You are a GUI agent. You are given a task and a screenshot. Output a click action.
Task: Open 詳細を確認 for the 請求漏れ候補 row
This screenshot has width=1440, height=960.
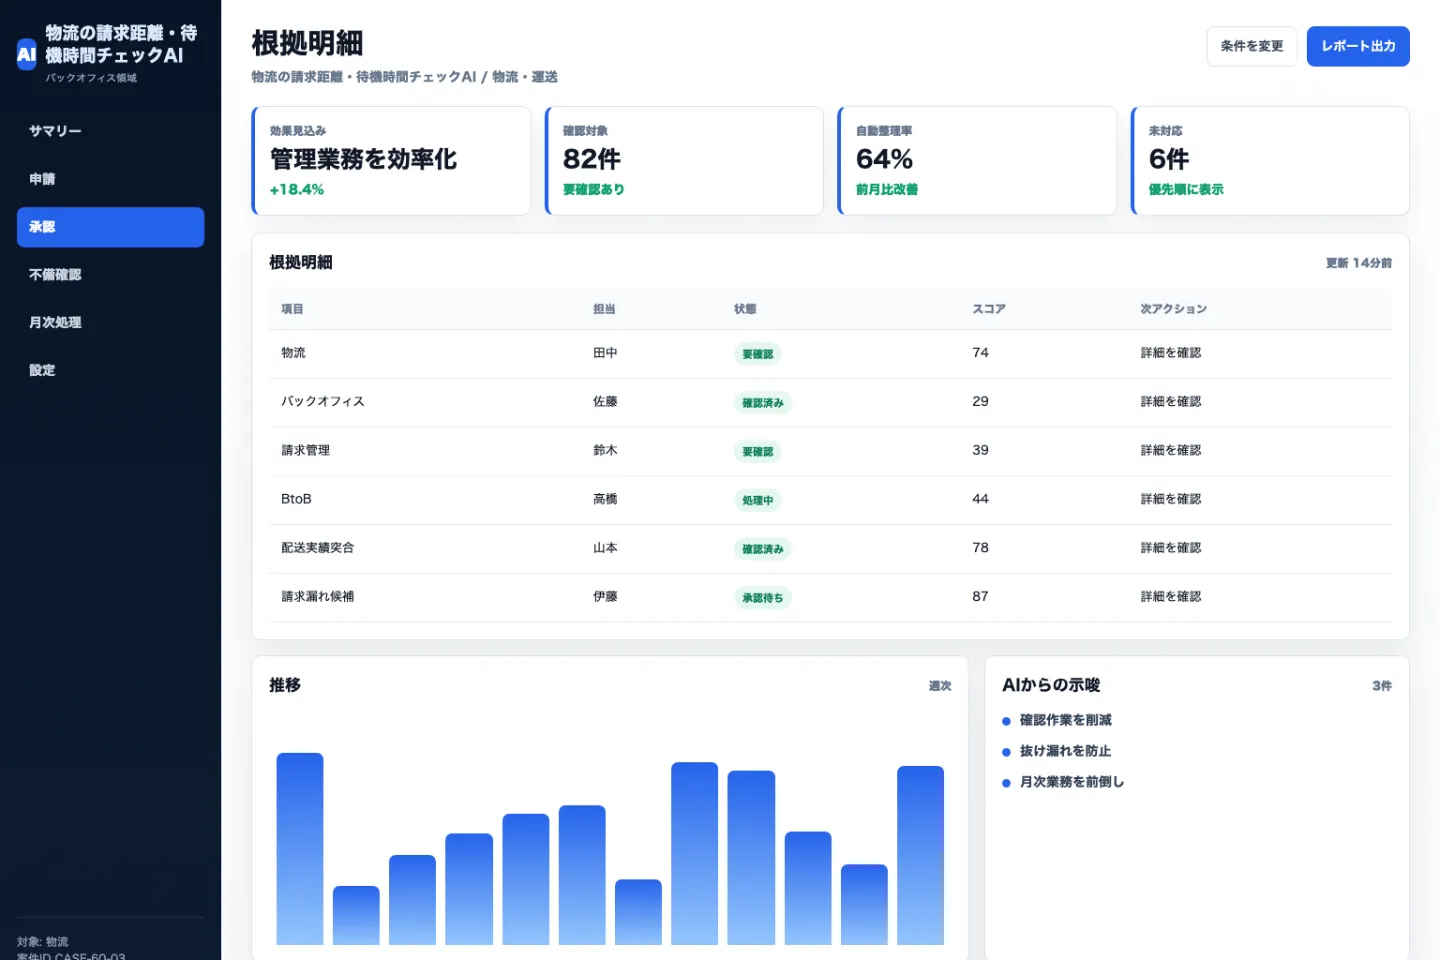point(1171,597)
